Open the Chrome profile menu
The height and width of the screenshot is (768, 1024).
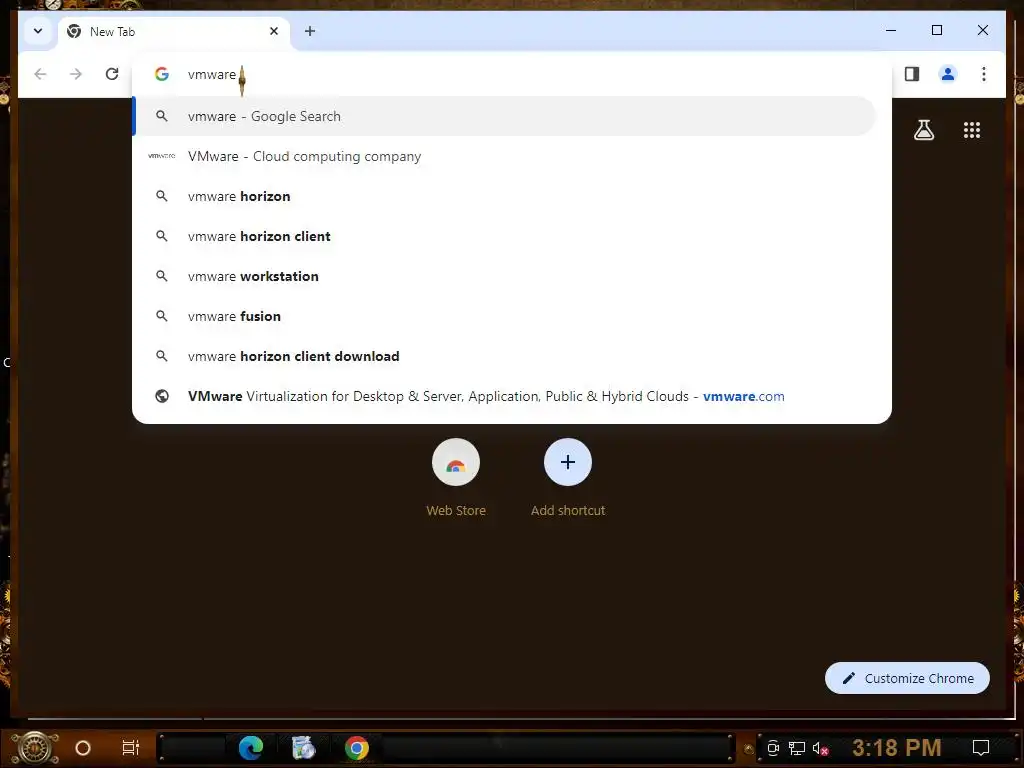948,74
